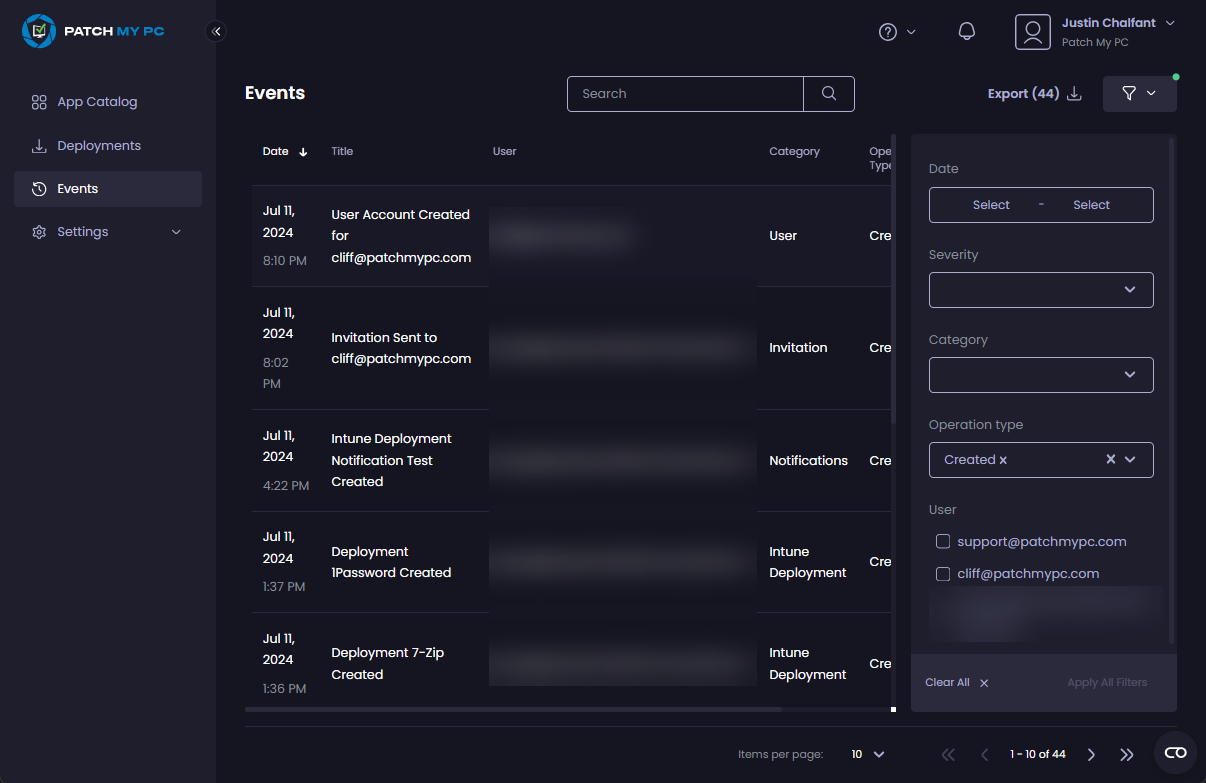Check the support@patchmypc.com user filter
The image size is (1206, 783).
coord(942,541)
